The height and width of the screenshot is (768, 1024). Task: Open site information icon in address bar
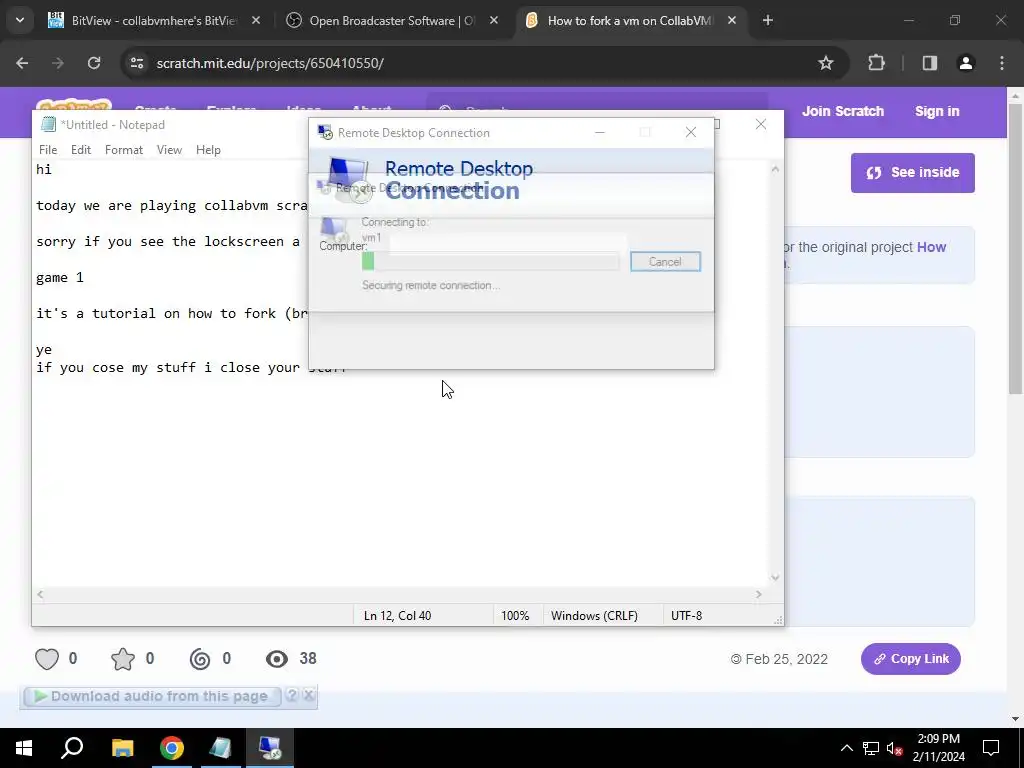pos(137,63)
